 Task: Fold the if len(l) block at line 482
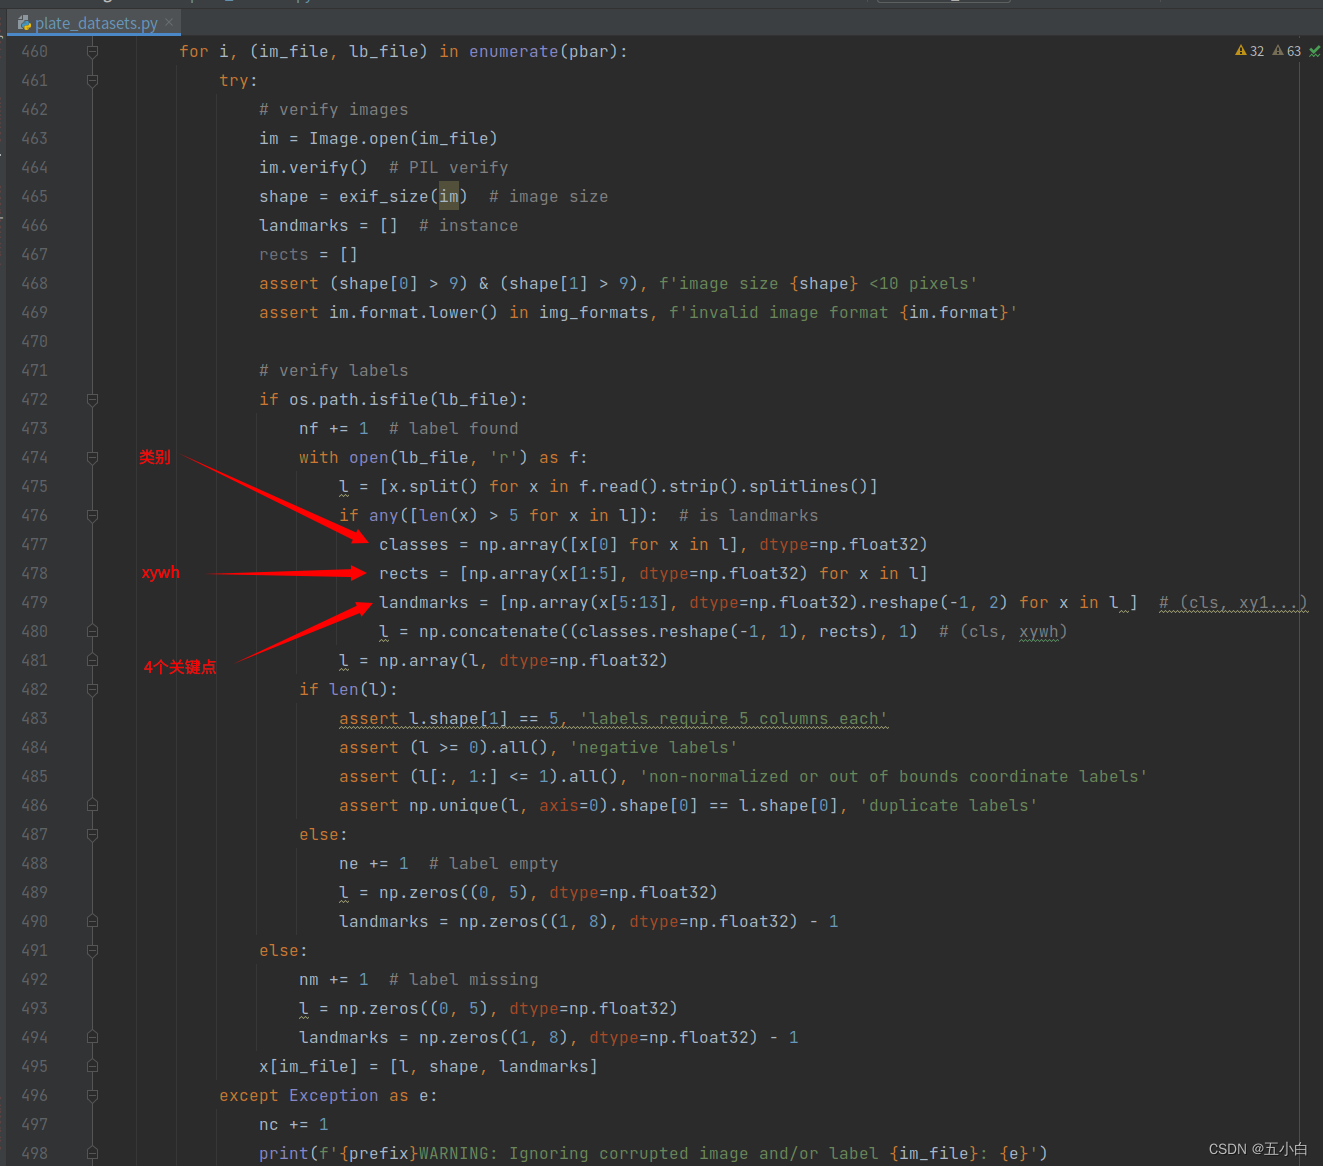[92, 690]
